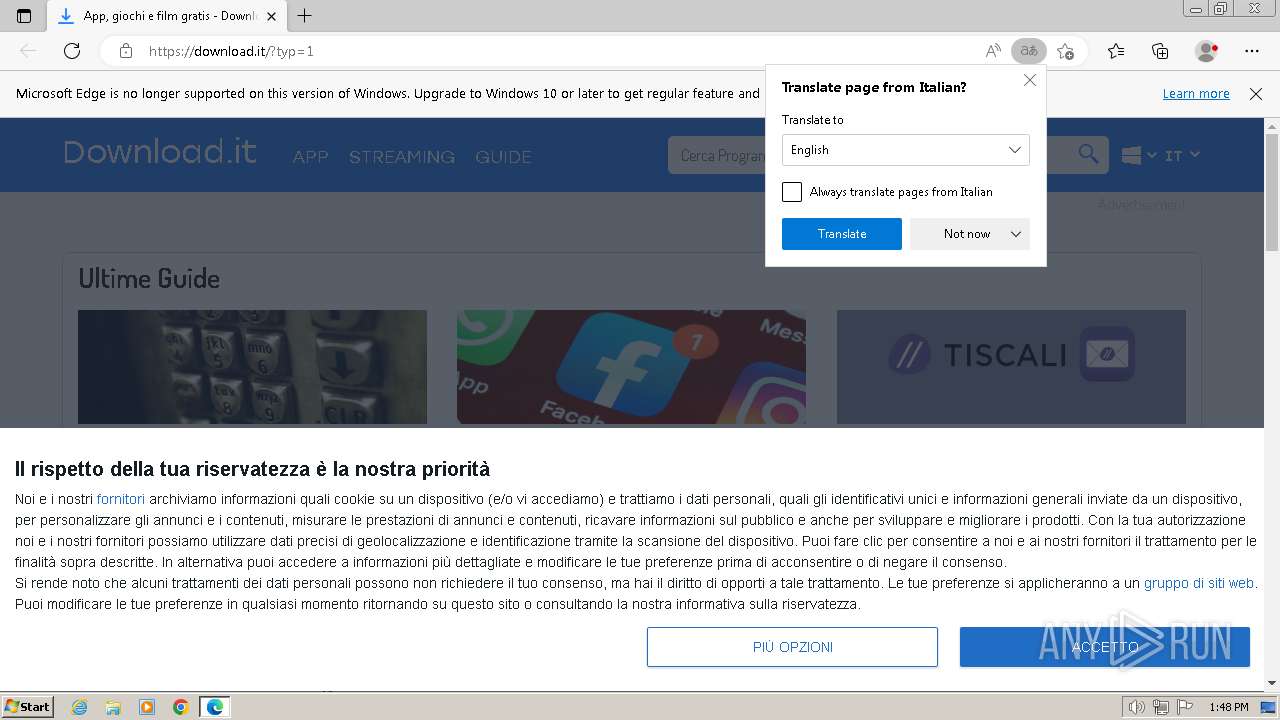Open Chrome from taskbar
1280x720 pixels.
tap(181, 707)
